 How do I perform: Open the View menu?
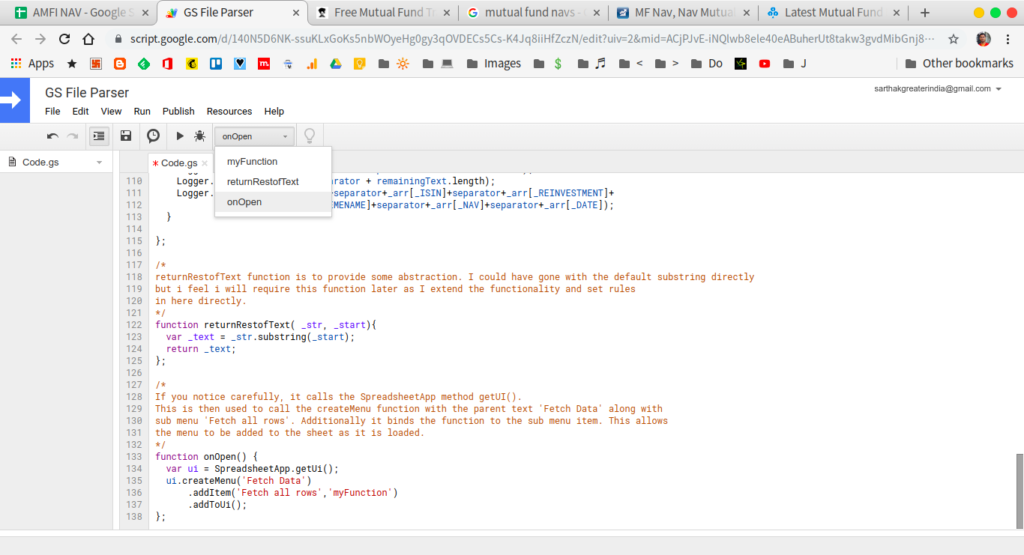coord(111,112)
